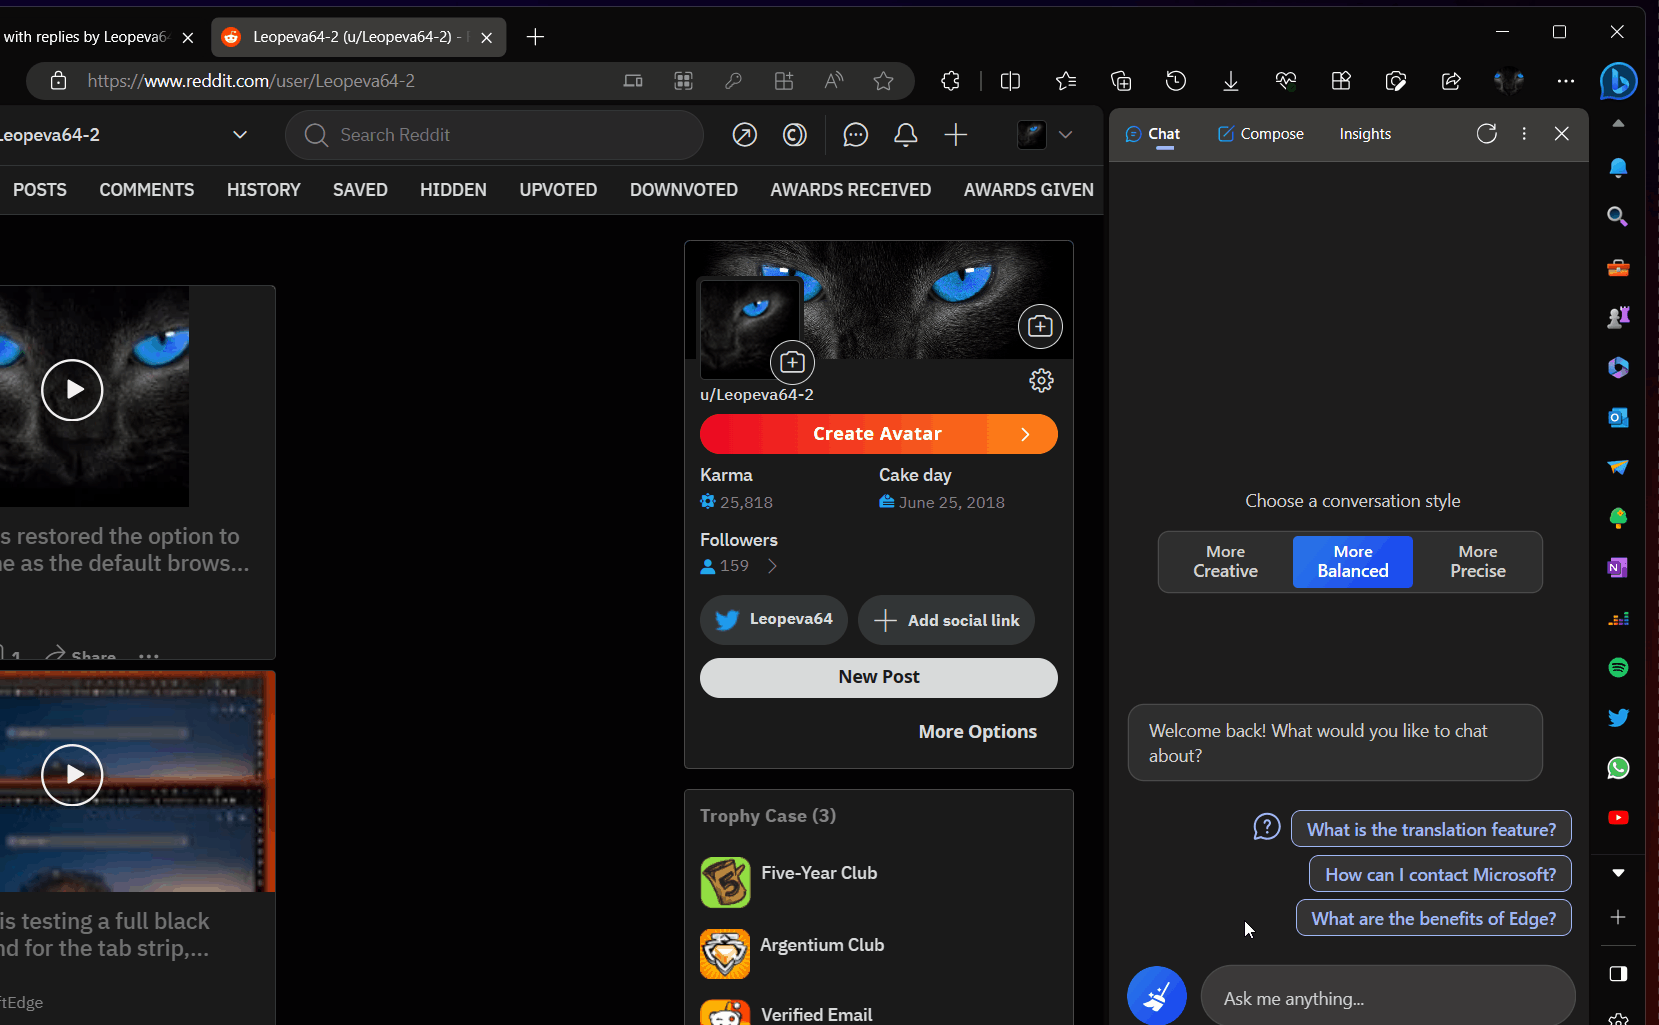Click the New topic broom button

[1156, 996]
